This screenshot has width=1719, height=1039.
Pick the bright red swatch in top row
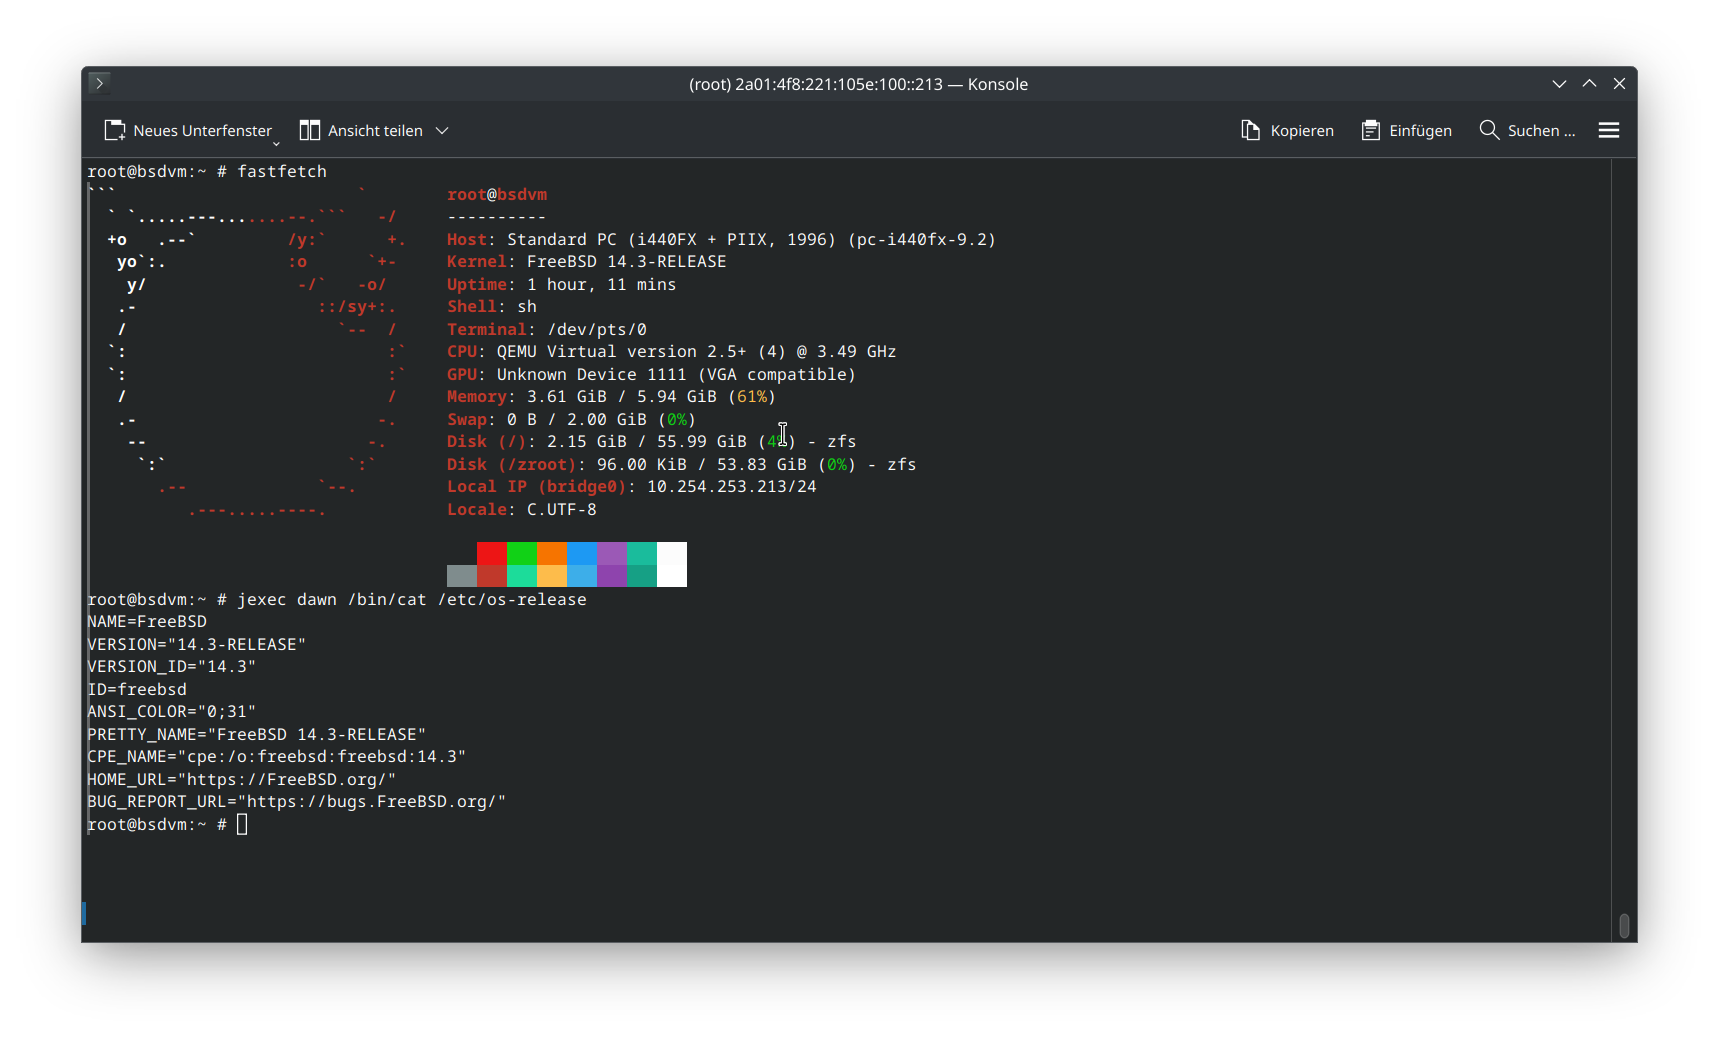(492, 553)
